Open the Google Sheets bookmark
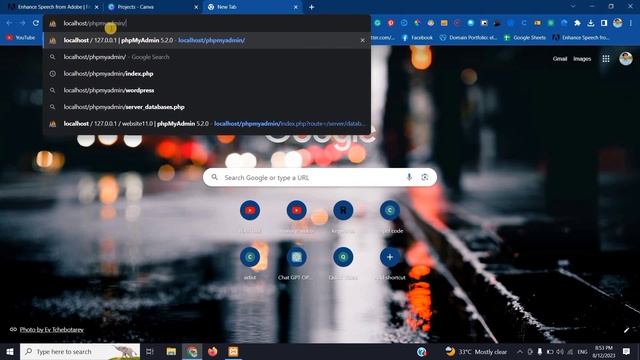640x360 pixels. click(525, 38)
